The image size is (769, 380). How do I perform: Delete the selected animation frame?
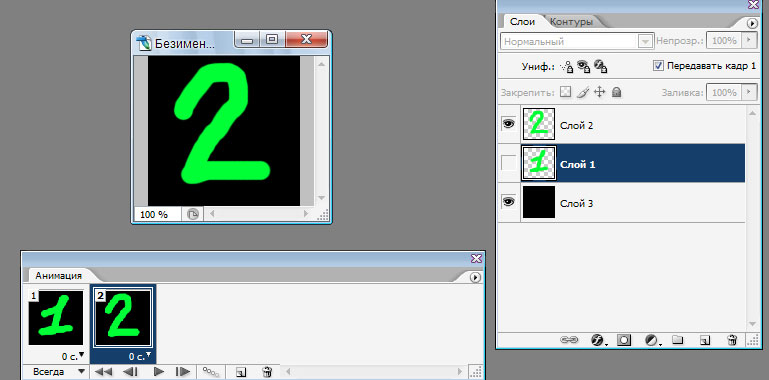click(267, 372)
